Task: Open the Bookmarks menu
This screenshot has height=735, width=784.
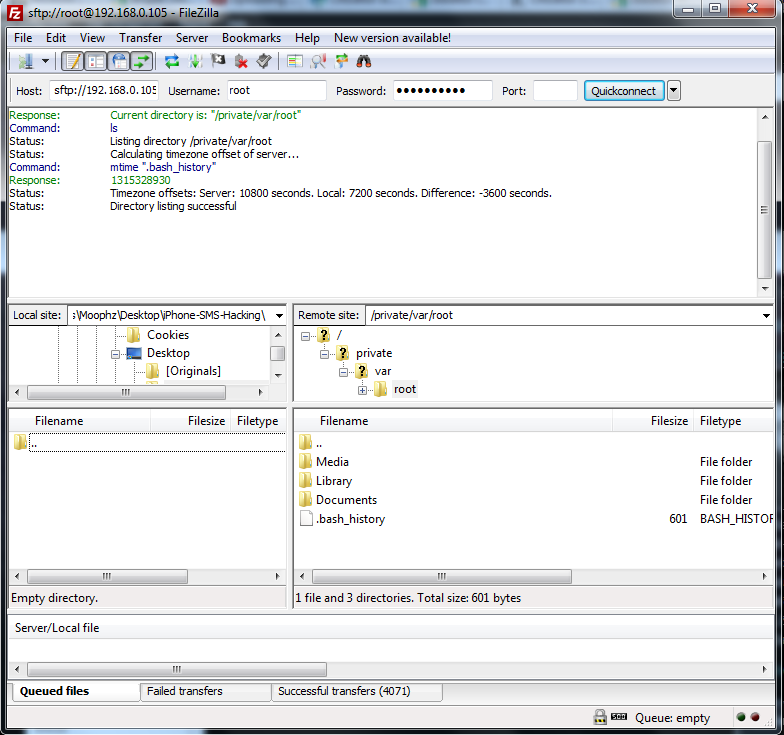Action: coord(251,38)
